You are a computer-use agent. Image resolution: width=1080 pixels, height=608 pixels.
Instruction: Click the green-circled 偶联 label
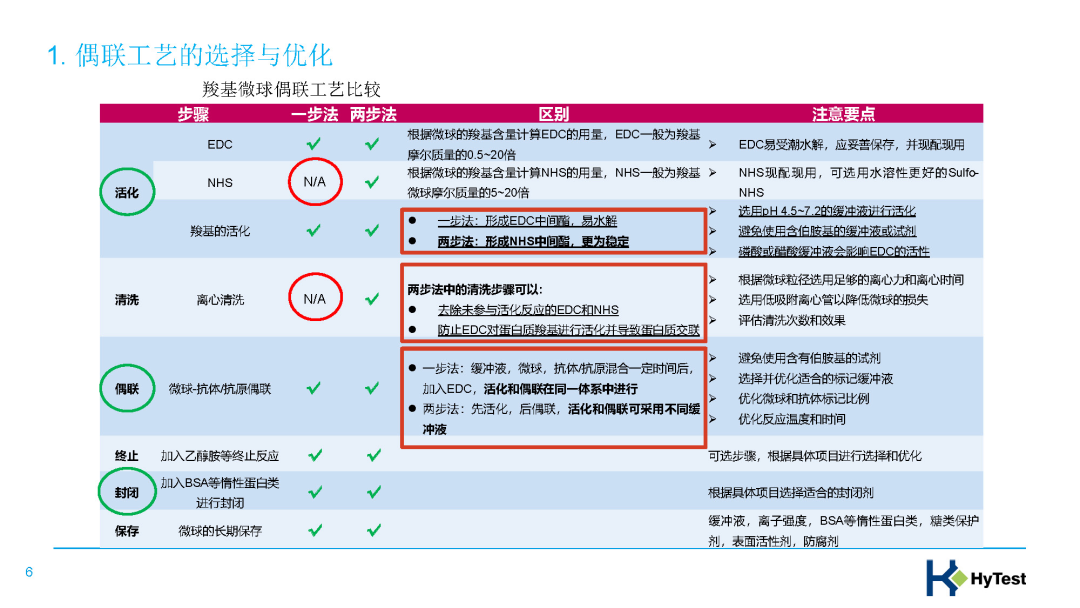(x=127, y=388)
